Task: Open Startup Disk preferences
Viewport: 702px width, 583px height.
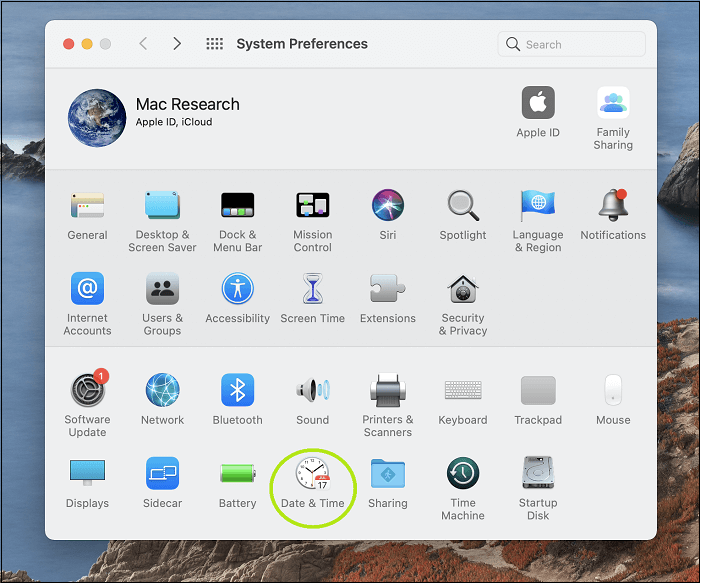Action: (x=538, y=474)
